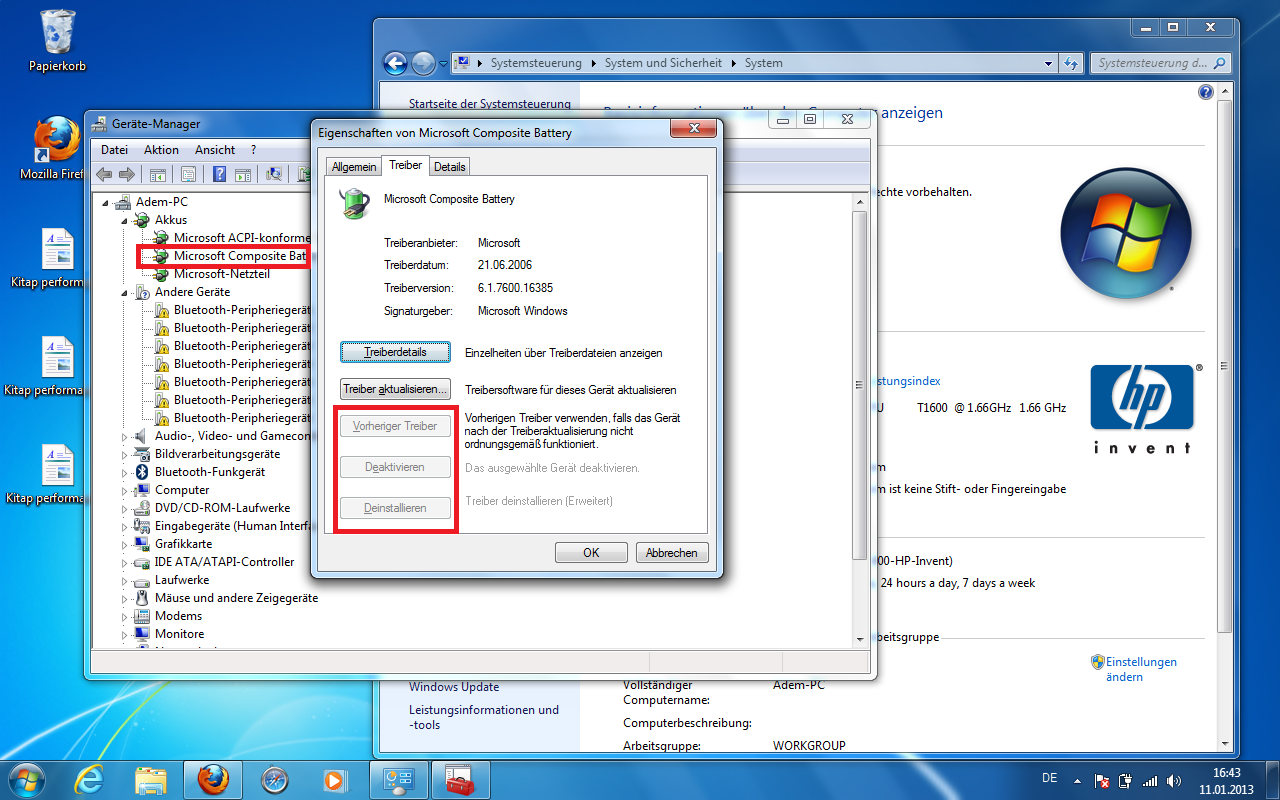Launch Internet Explorer from the taskbar

coord(91,778)
